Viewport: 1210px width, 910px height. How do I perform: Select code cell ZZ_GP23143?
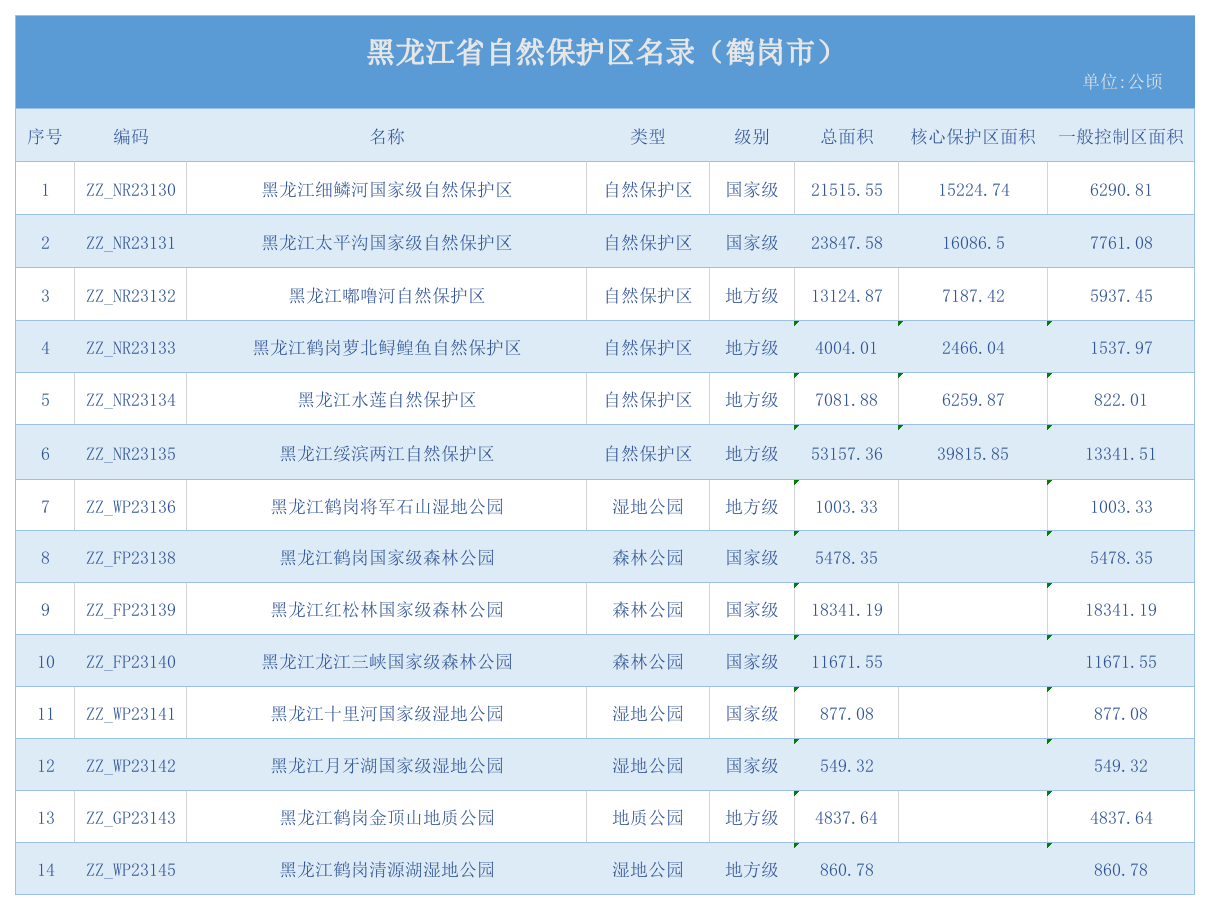(131, 817)
